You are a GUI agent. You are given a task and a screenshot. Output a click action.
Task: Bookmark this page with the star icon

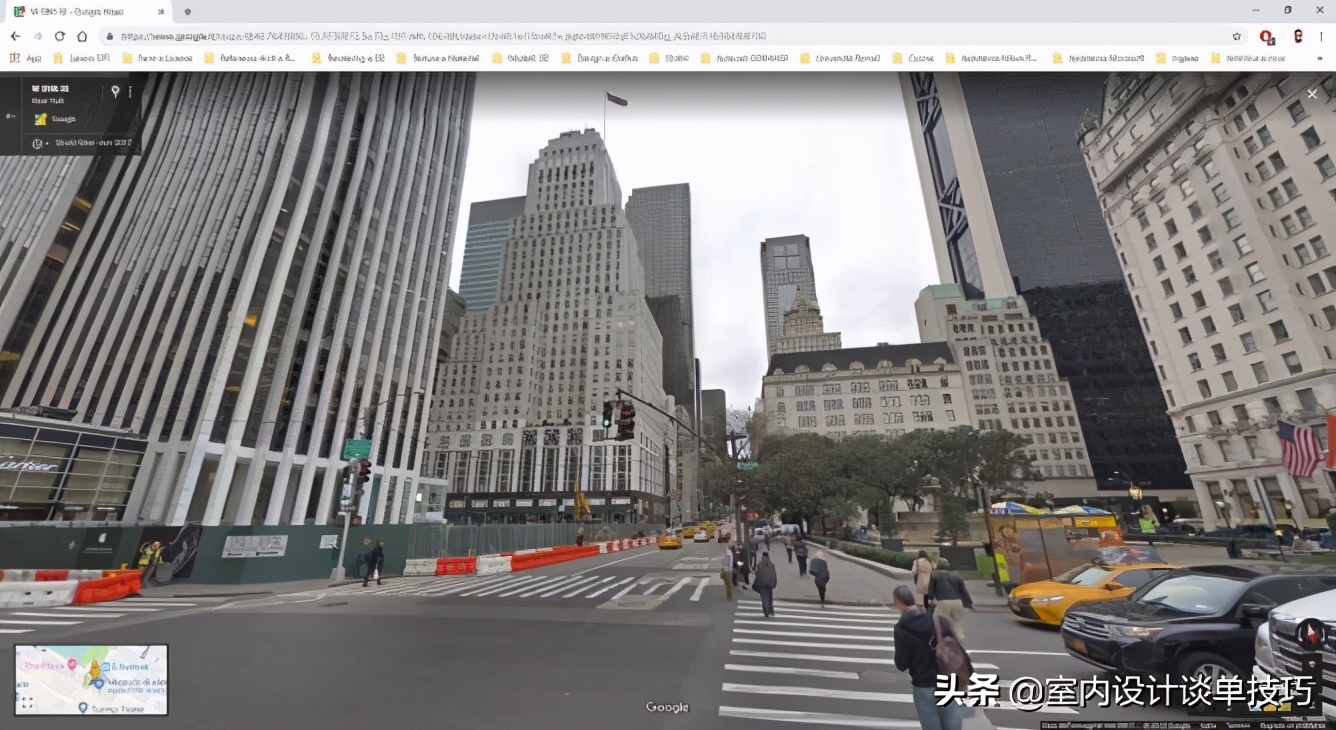pyautogui.click(x=1237, y=36)
